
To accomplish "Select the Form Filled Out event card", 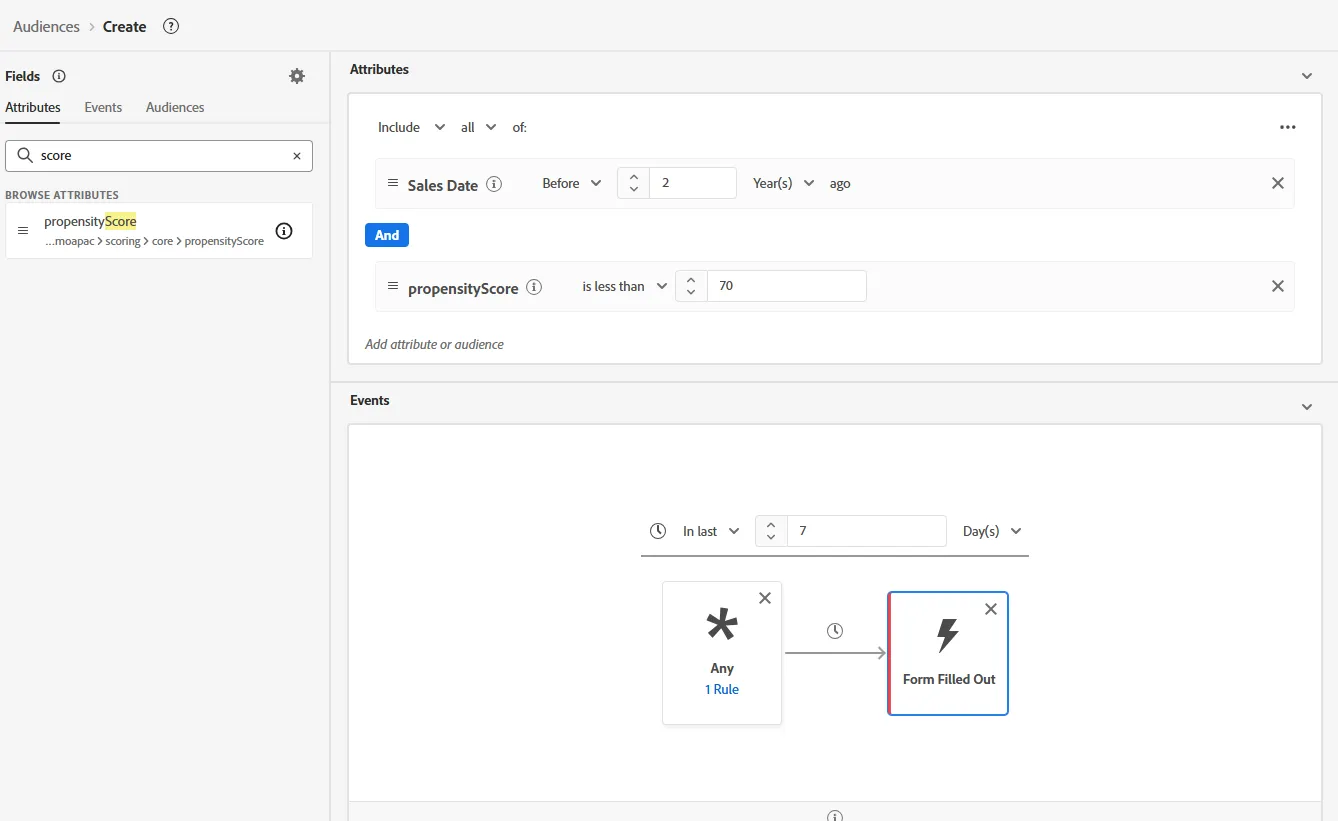I will coord(948,654).
